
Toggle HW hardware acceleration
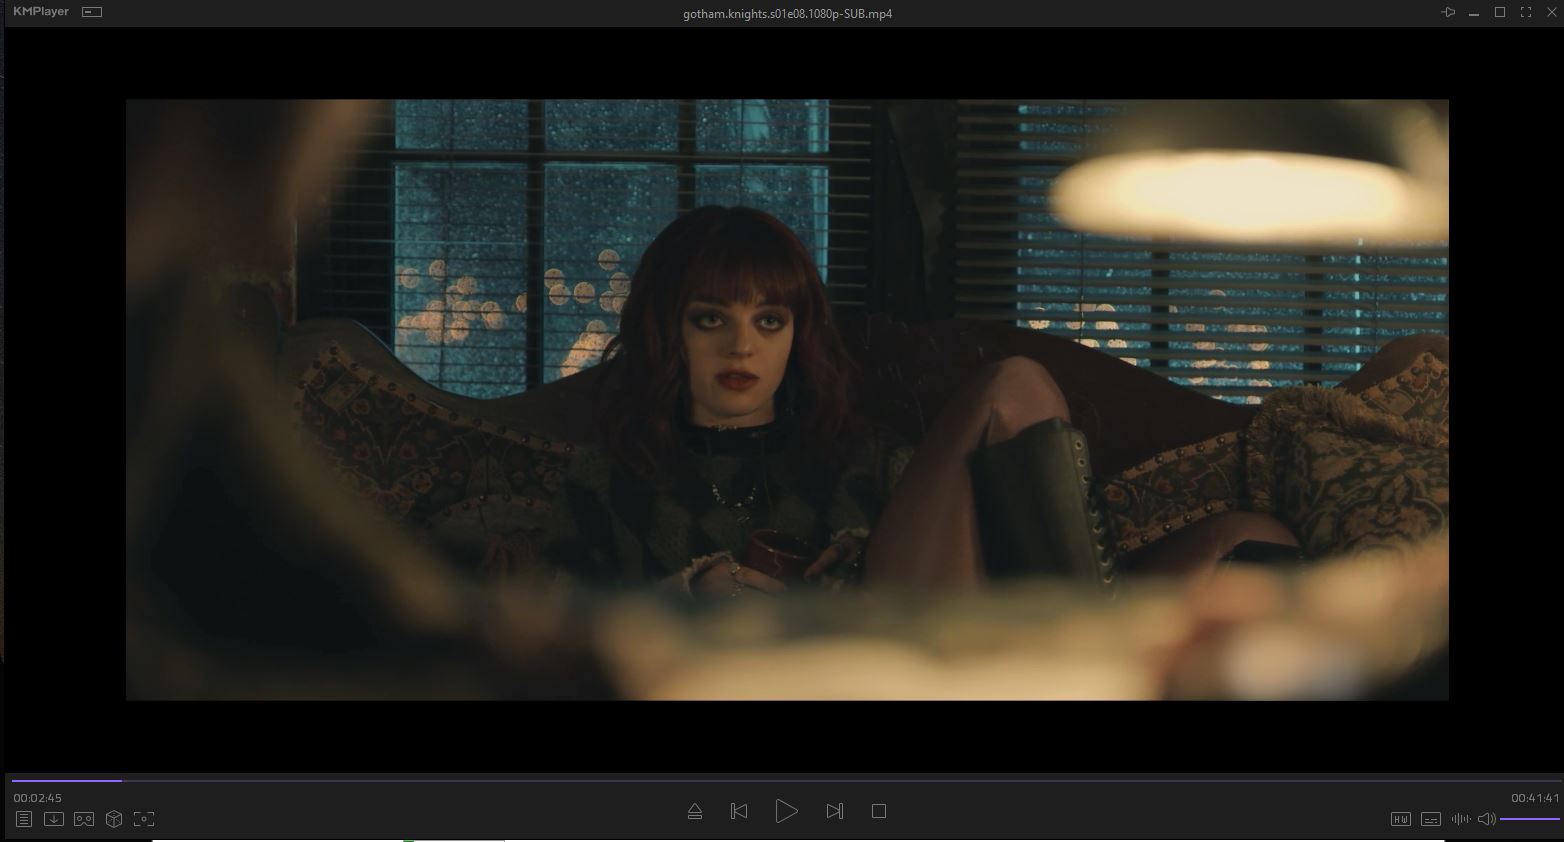[1401, 819]
